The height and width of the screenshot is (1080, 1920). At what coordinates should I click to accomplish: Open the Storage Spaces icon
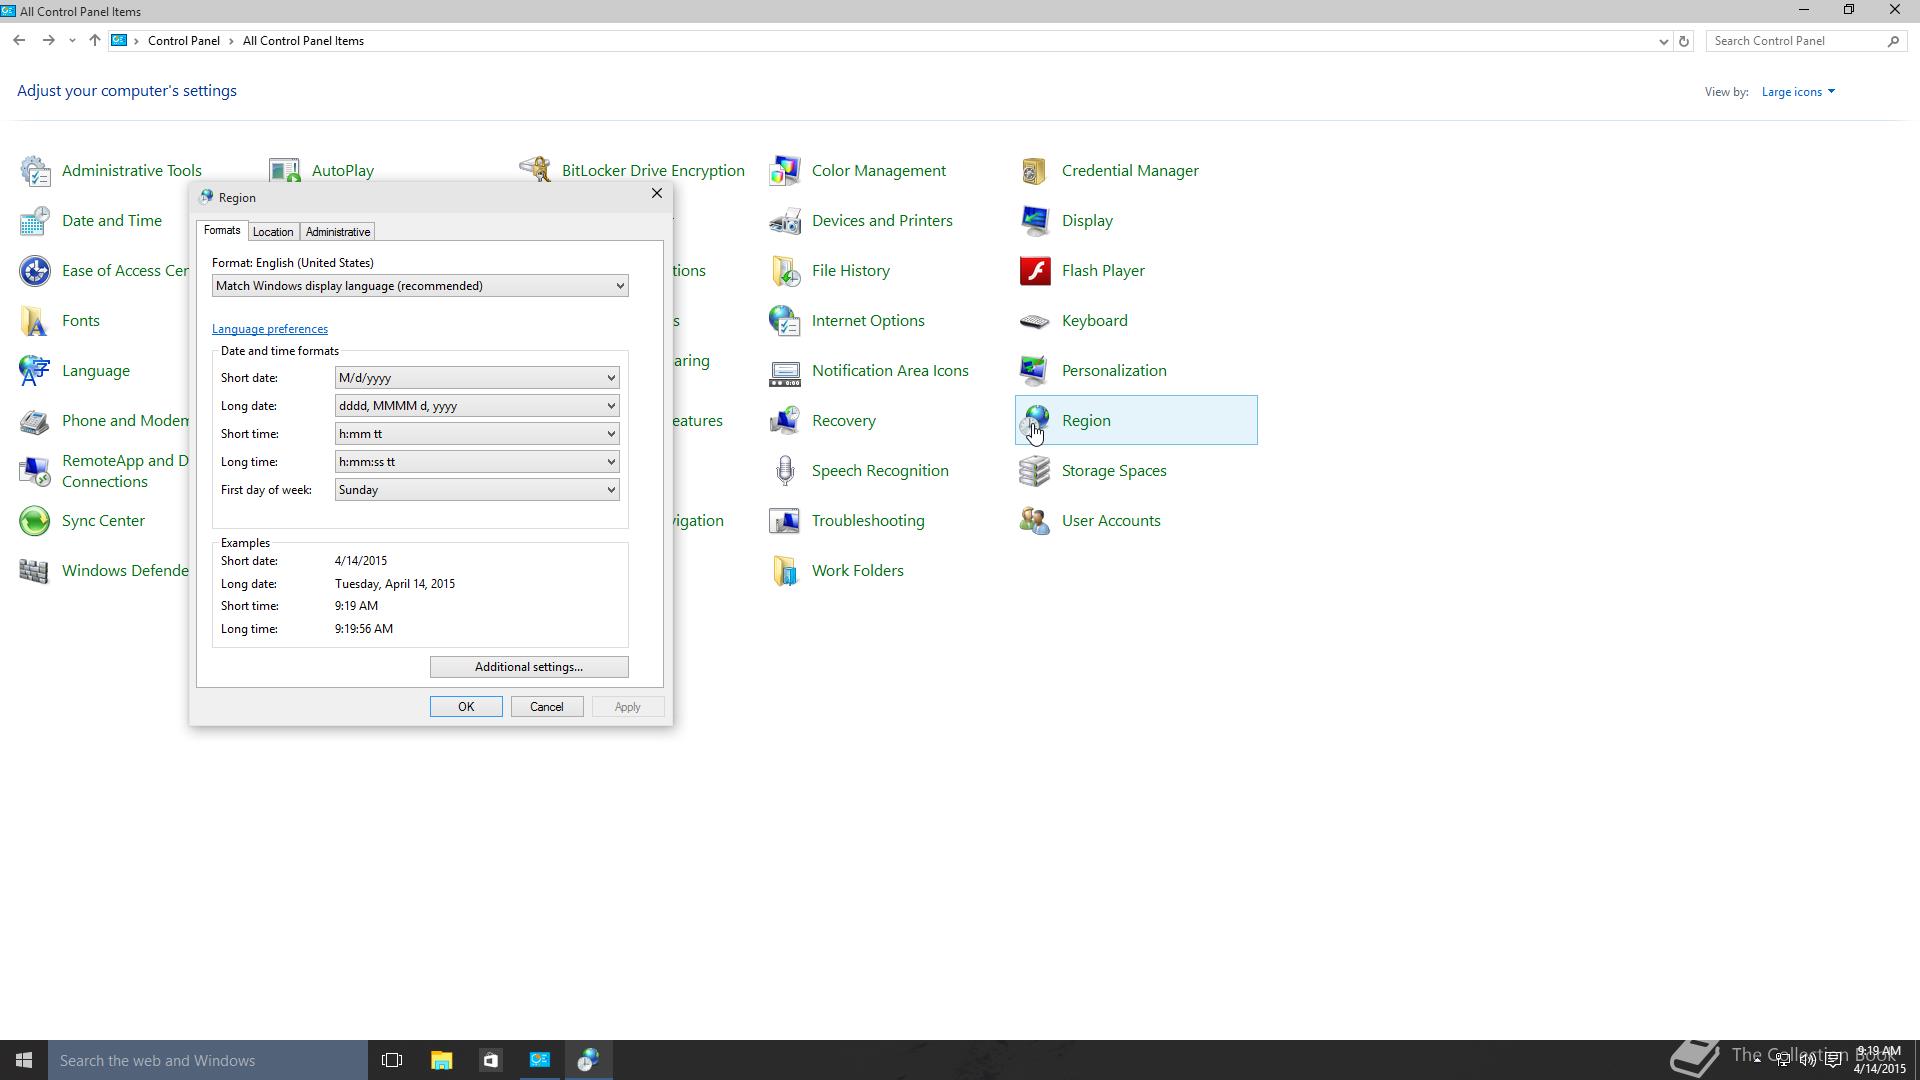1035,471
